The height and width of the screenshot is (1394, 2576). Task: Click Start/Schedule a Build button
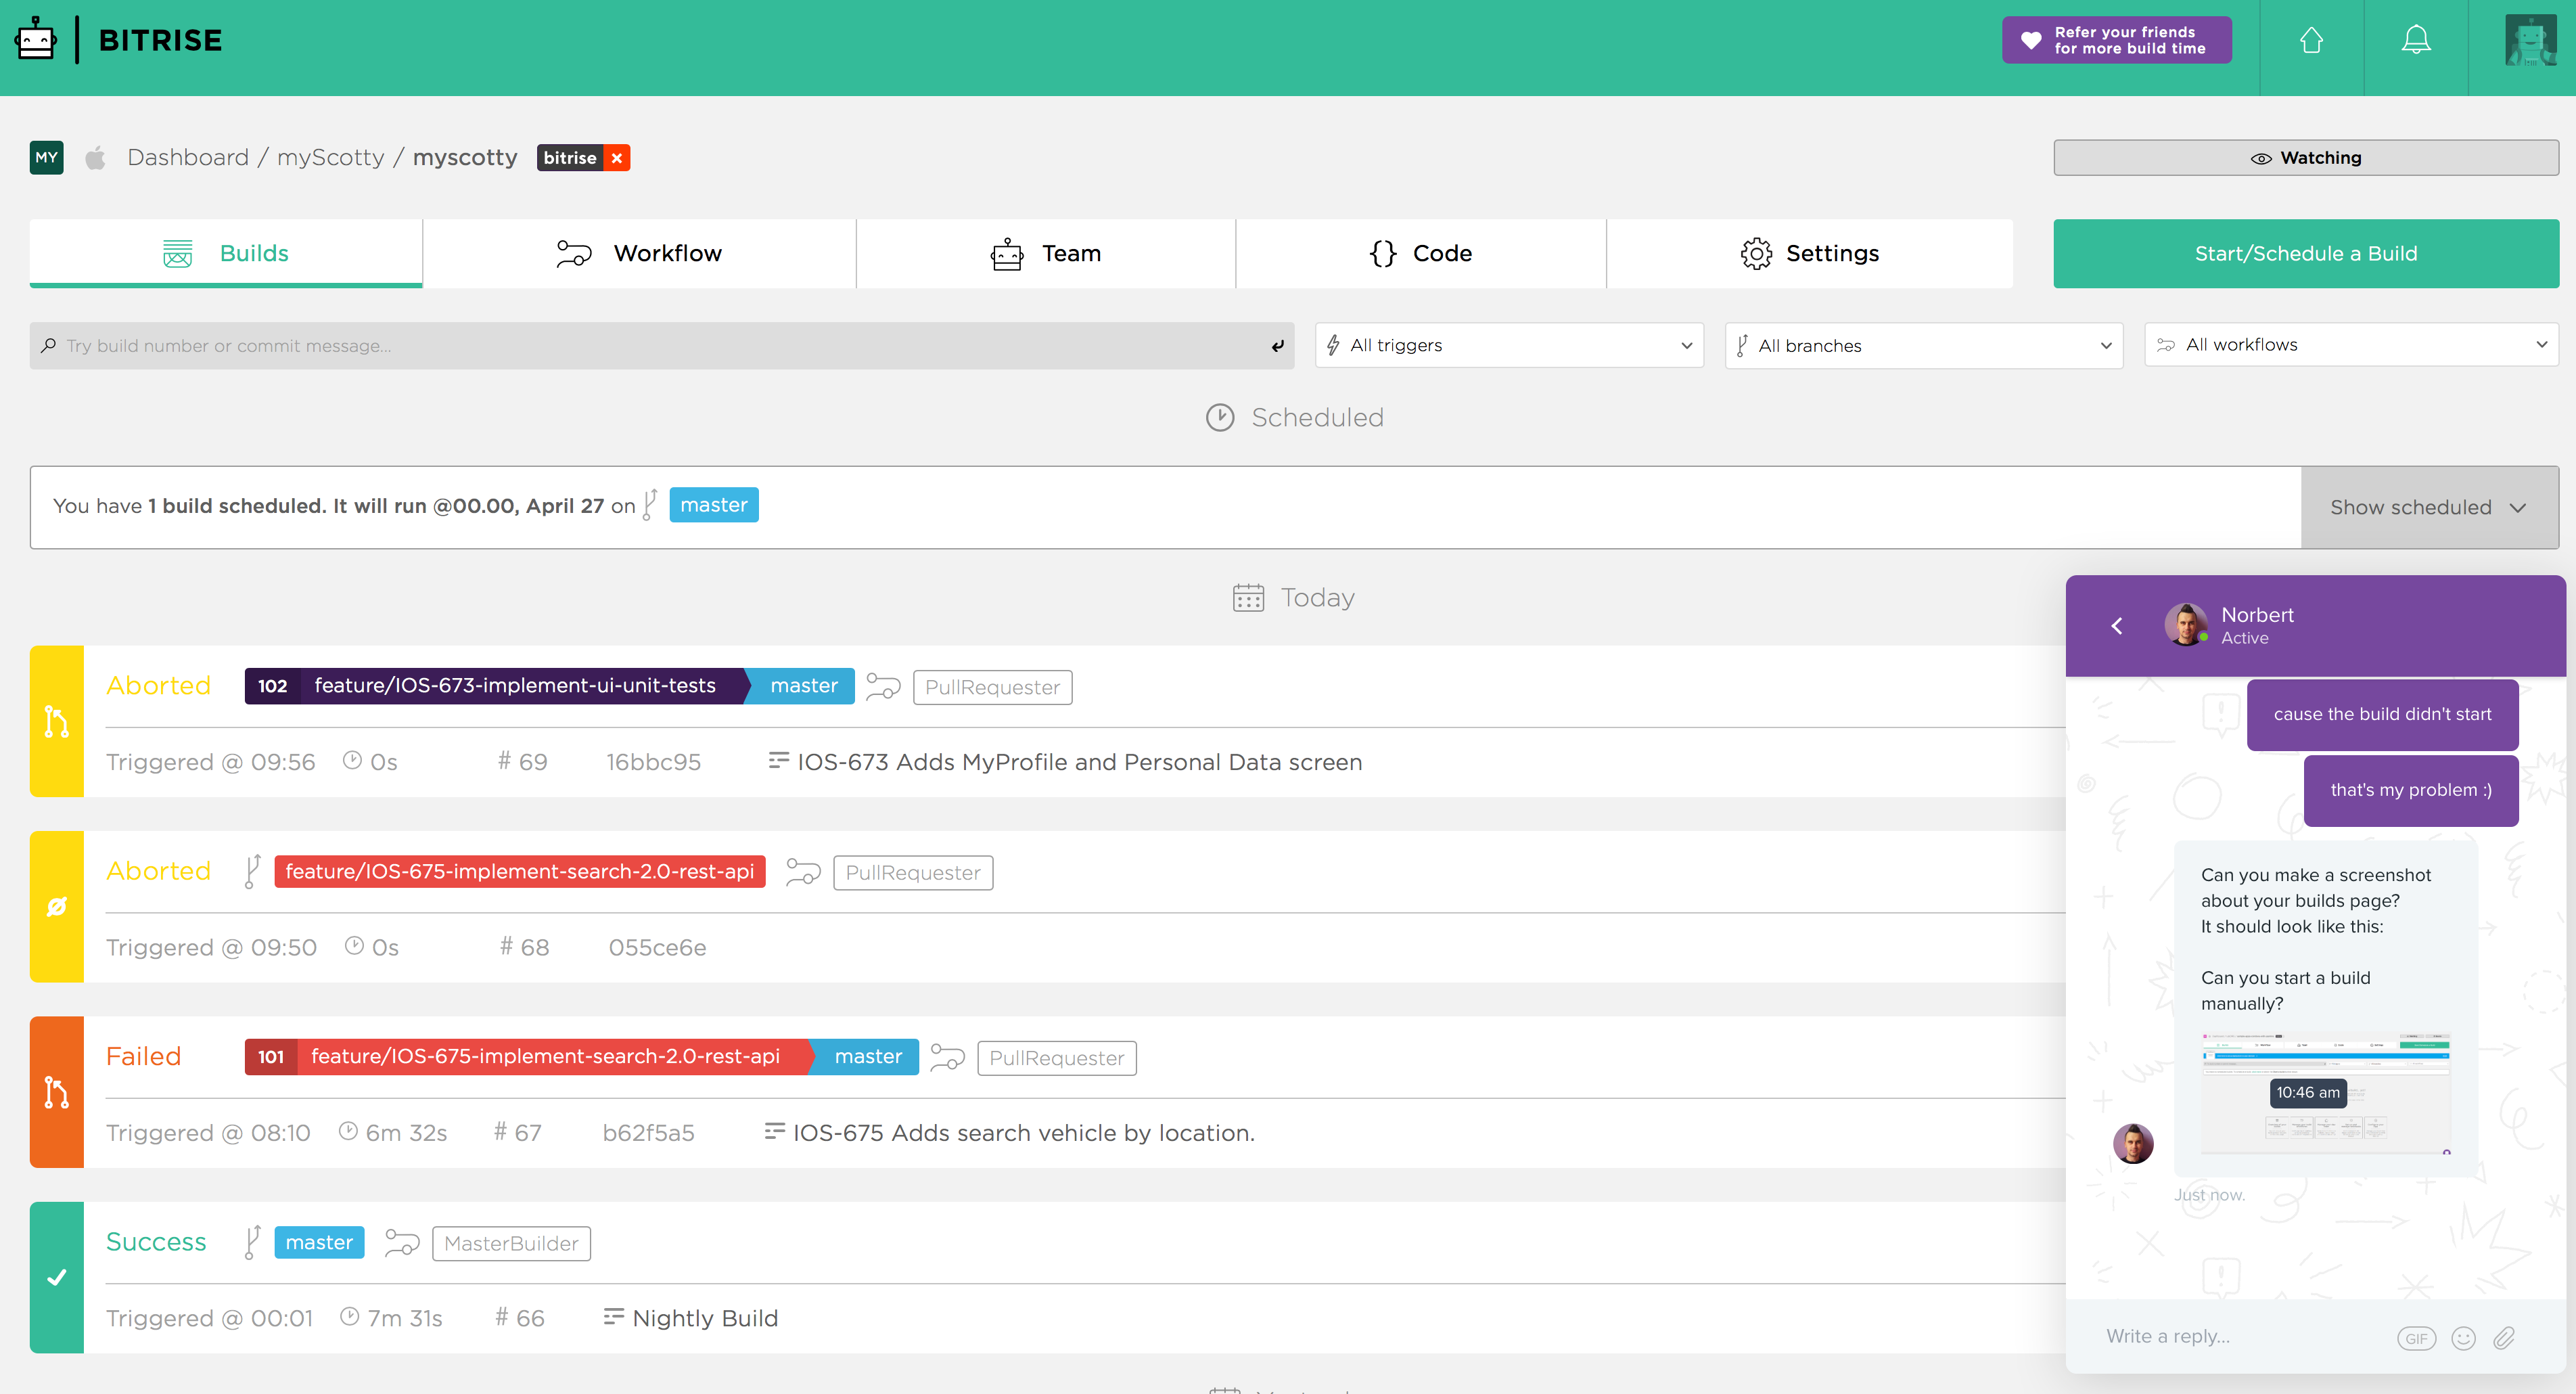click(2306, 253)
